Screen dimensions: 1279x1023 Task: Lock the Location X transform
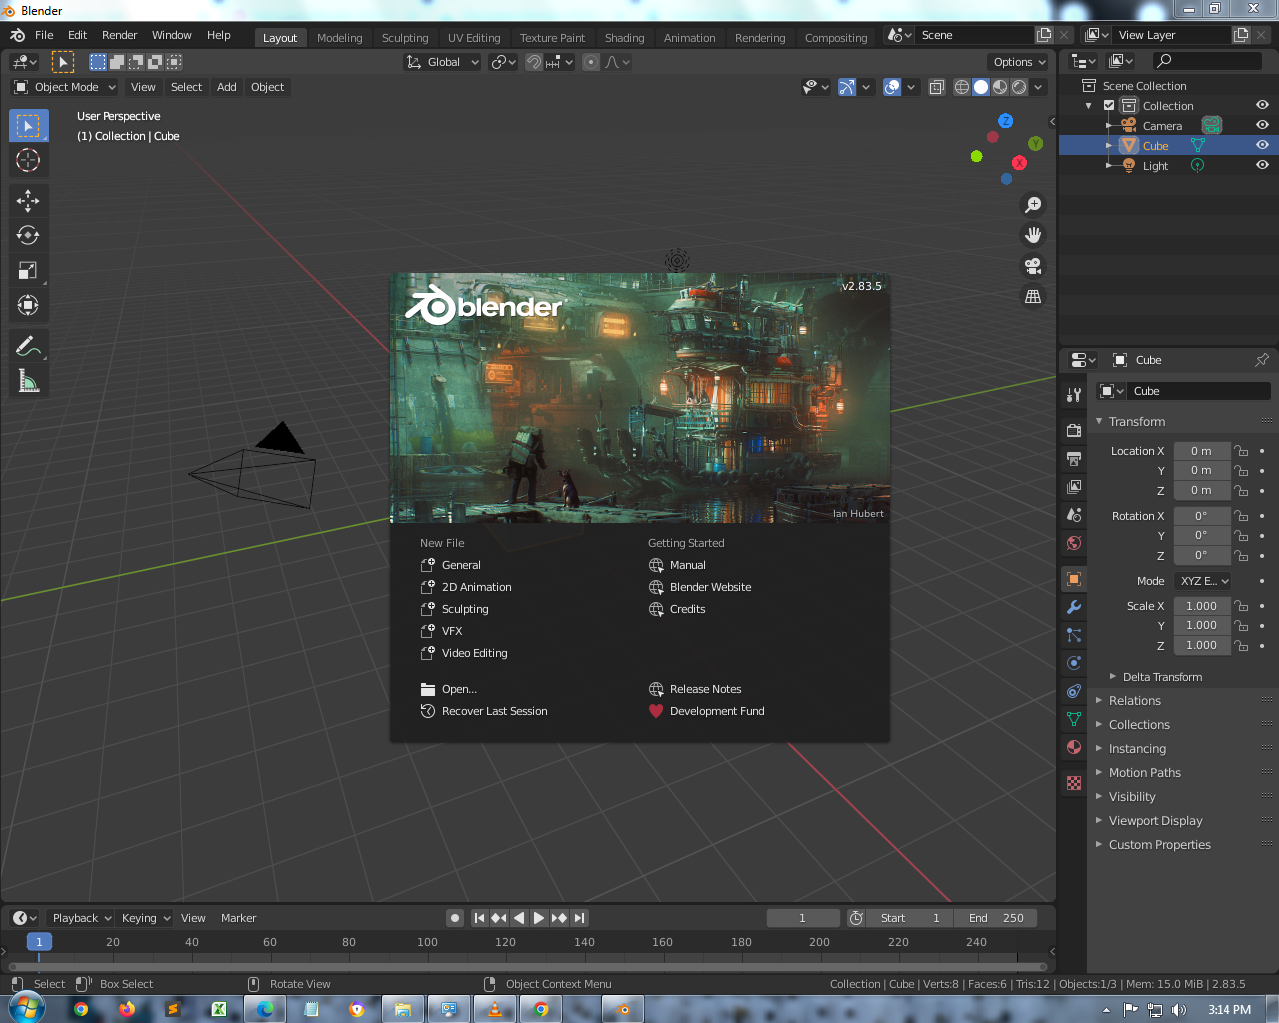click(1241, 451)
